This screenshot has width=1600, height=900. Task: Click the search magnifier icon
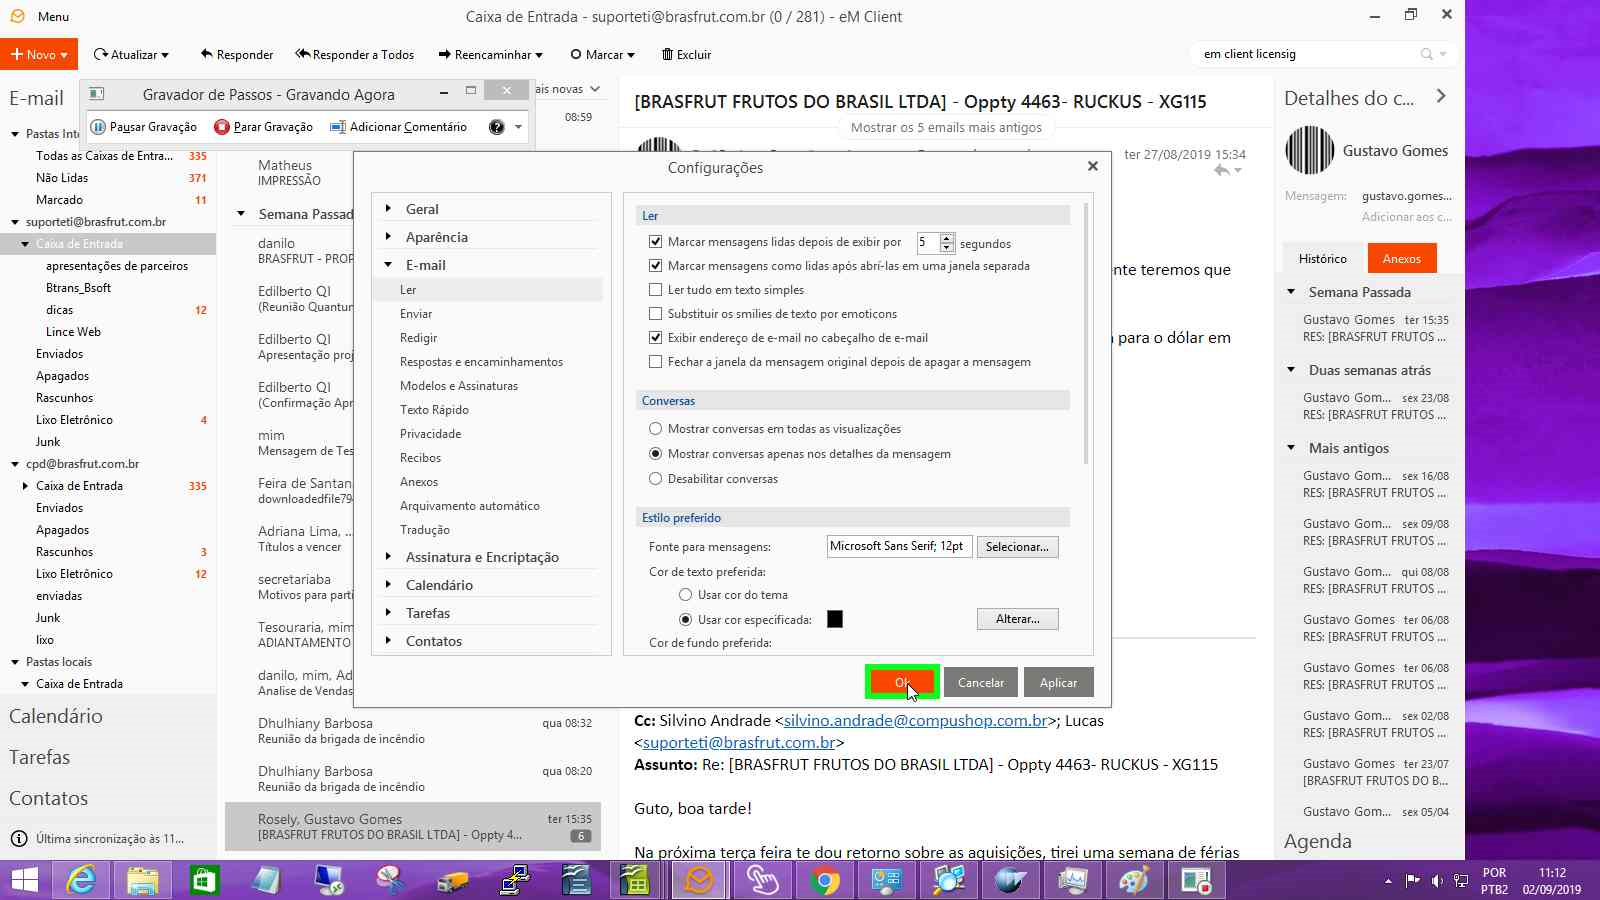[x=1427, y=54]
